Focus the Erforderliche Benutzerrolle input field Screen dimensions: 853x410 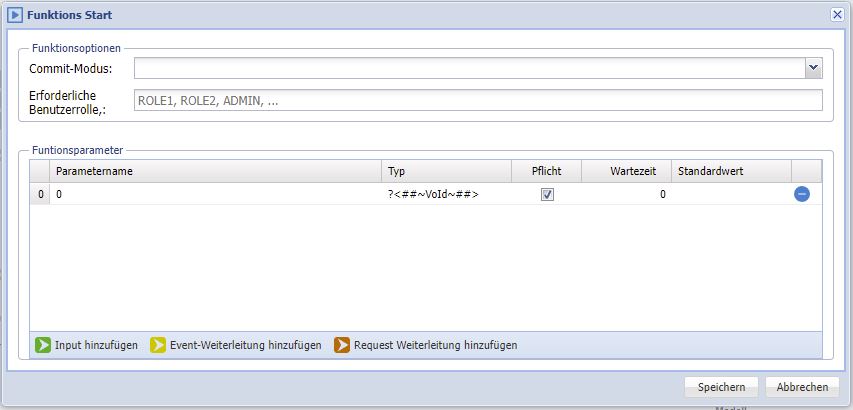point(477,100)
